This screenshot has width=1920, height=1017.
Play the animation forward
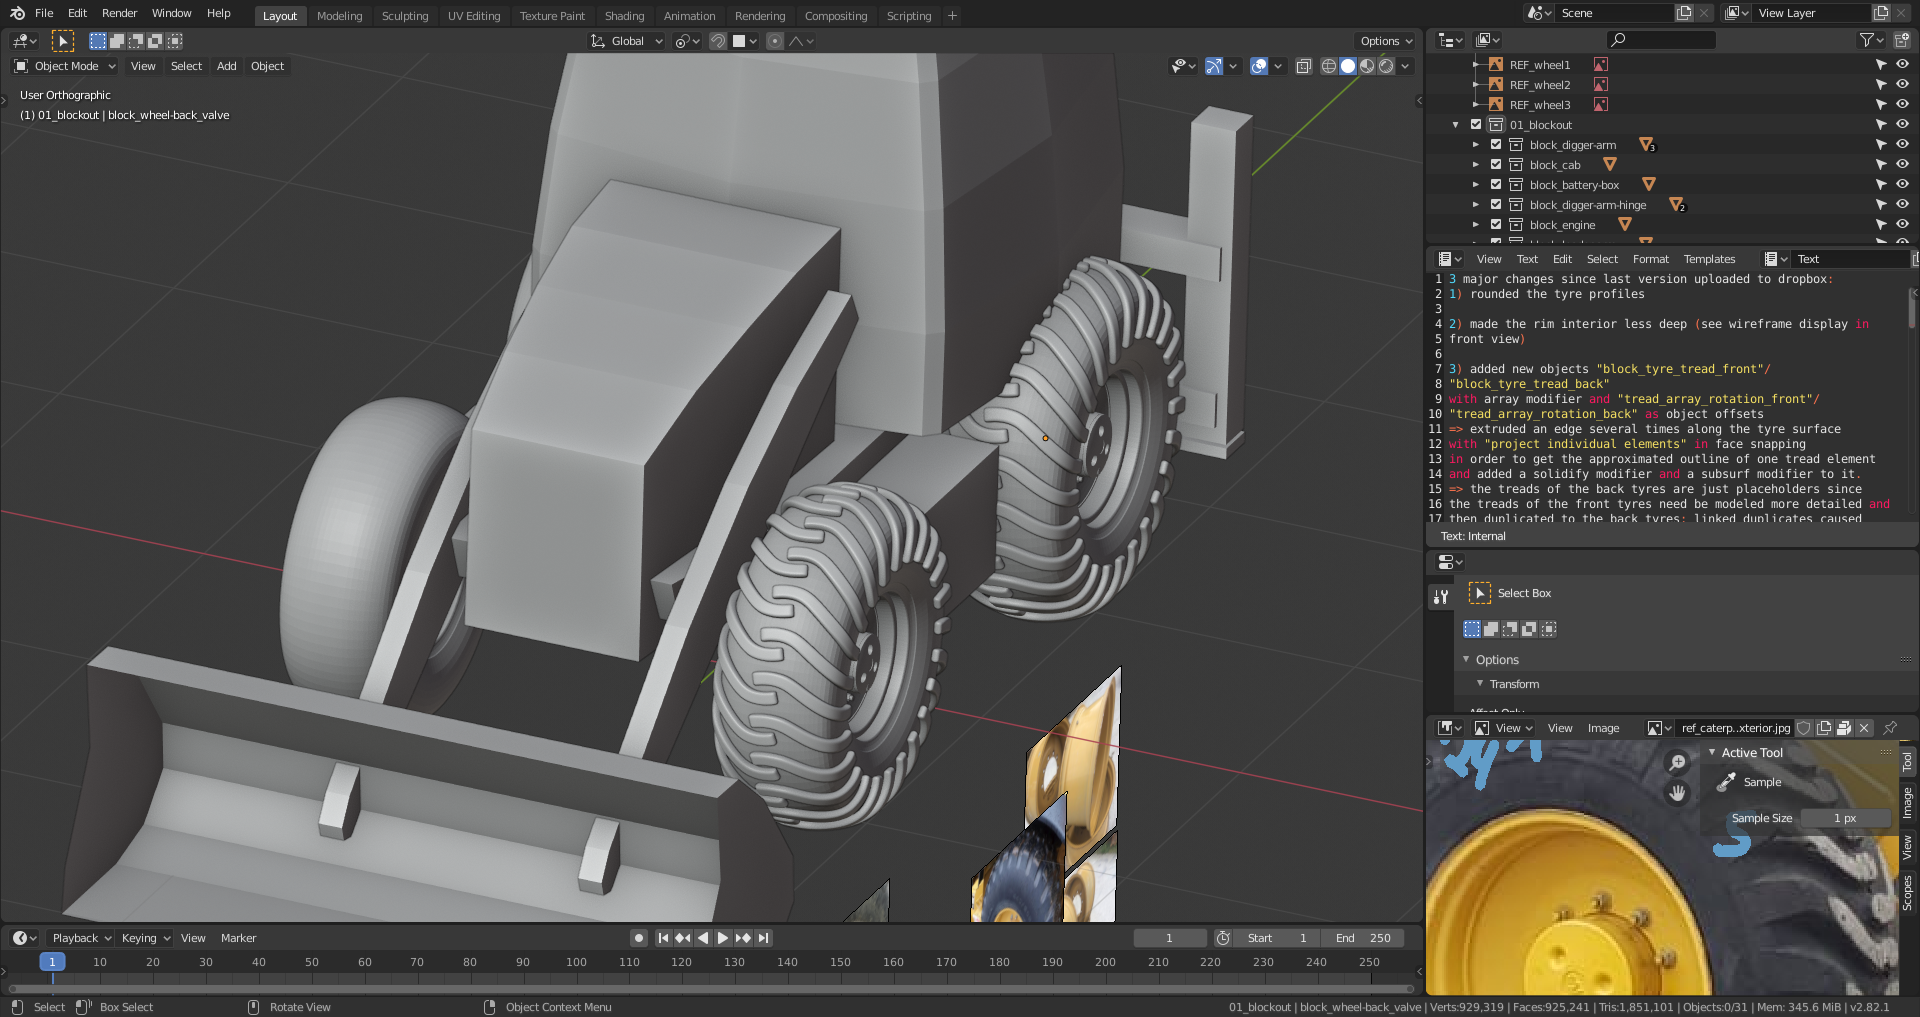[x=723, y=938]
